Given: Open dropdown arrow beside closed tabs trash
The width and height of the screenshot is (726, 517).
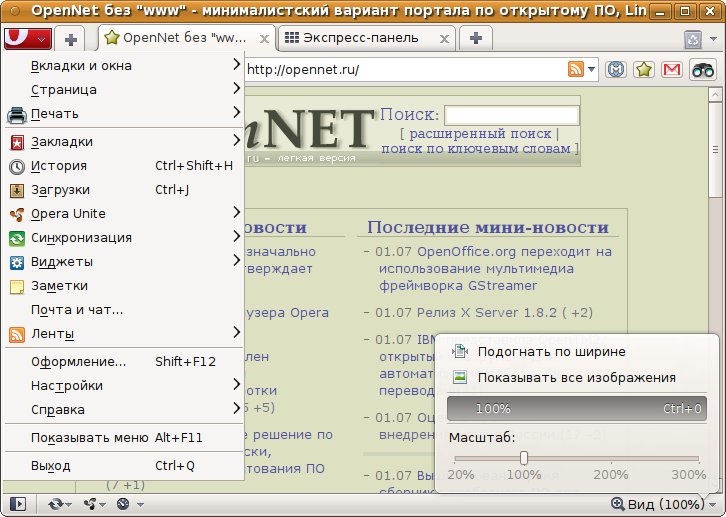Looking at the screenshot, I should click(713, 39).
